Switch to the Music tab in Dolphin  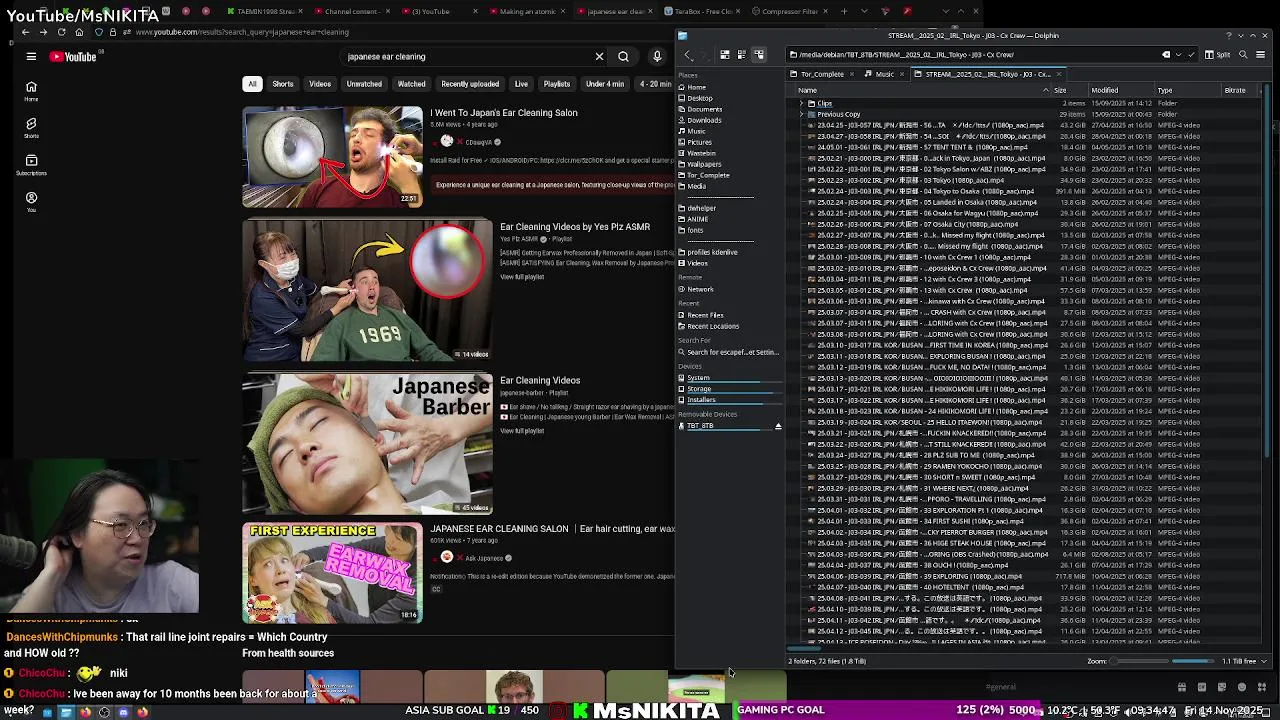point(885,74)
